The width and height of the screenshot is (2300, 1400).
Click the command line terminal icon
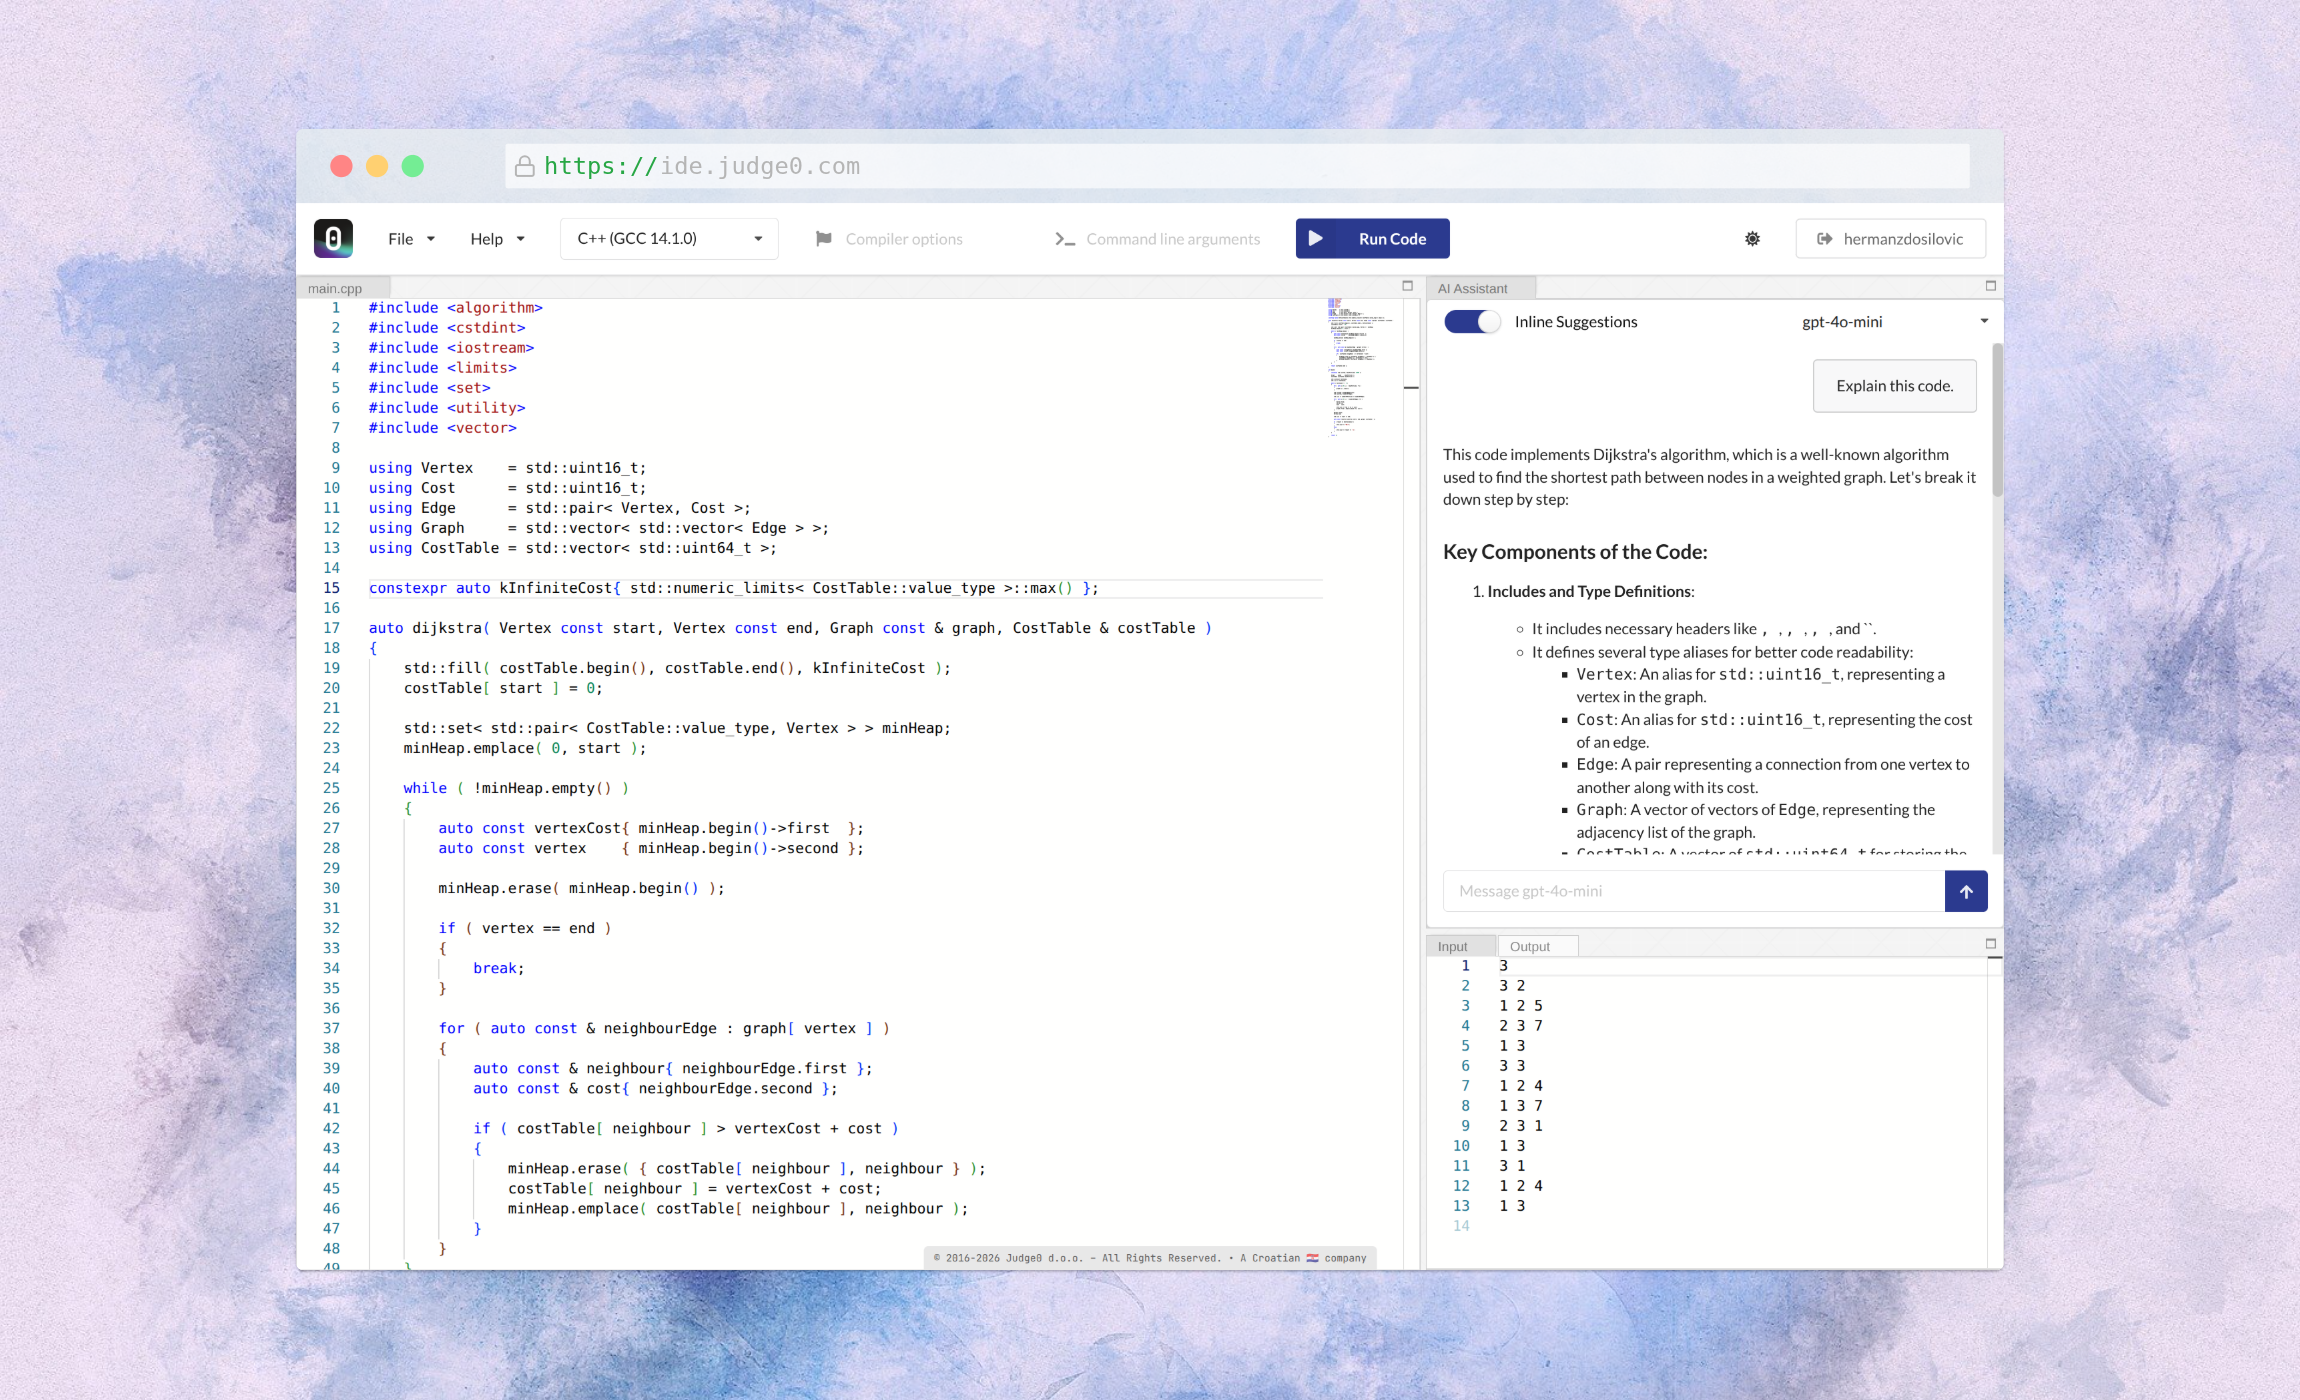click(1064, 239)
